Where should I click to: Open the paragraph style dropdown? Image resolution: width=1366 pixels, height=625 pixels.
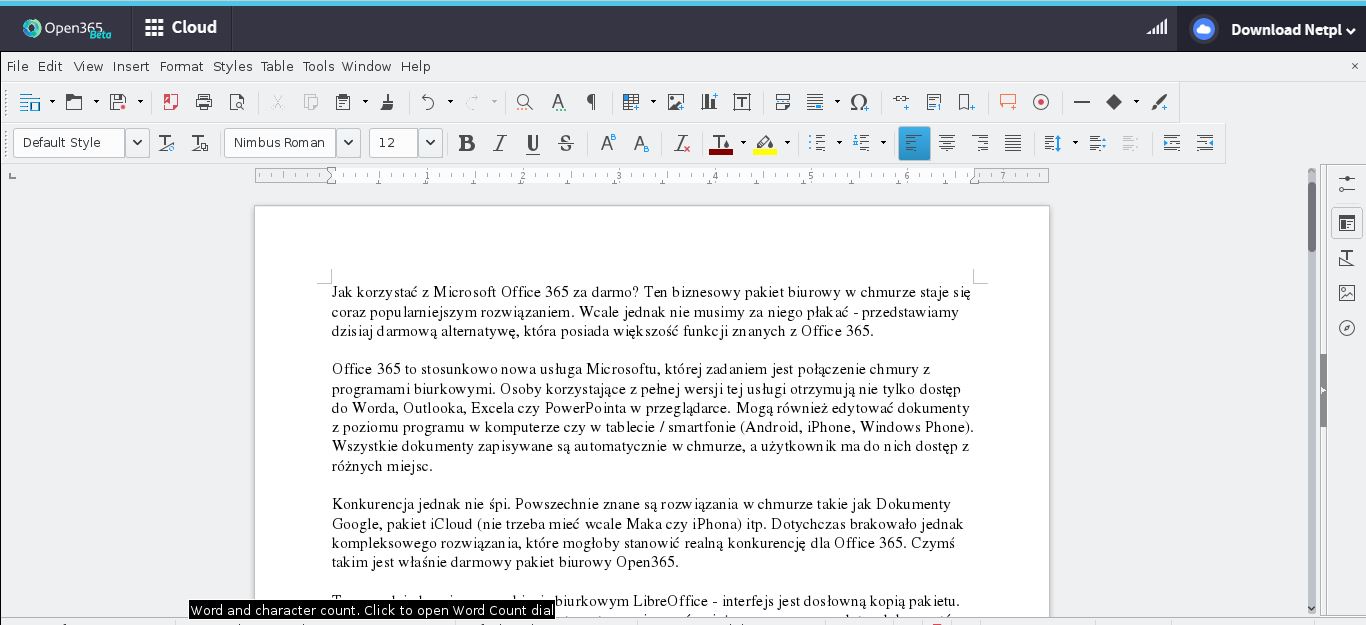pos(137,143)
